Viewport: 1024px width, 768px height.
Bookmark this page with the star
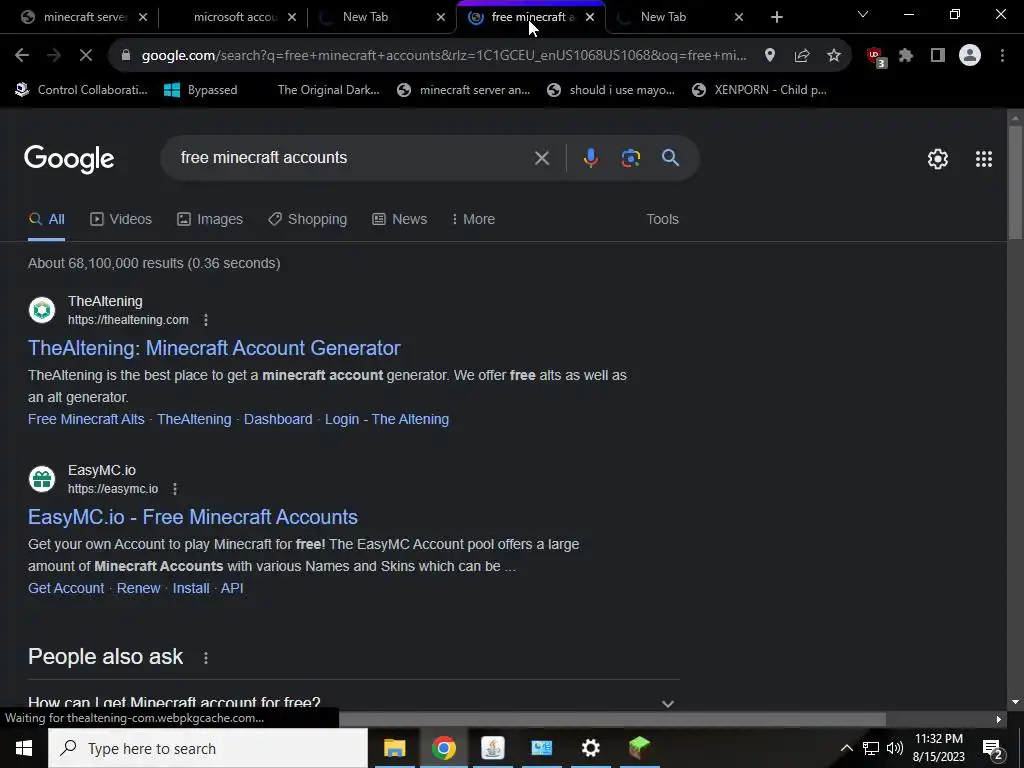tap(834, 56)
